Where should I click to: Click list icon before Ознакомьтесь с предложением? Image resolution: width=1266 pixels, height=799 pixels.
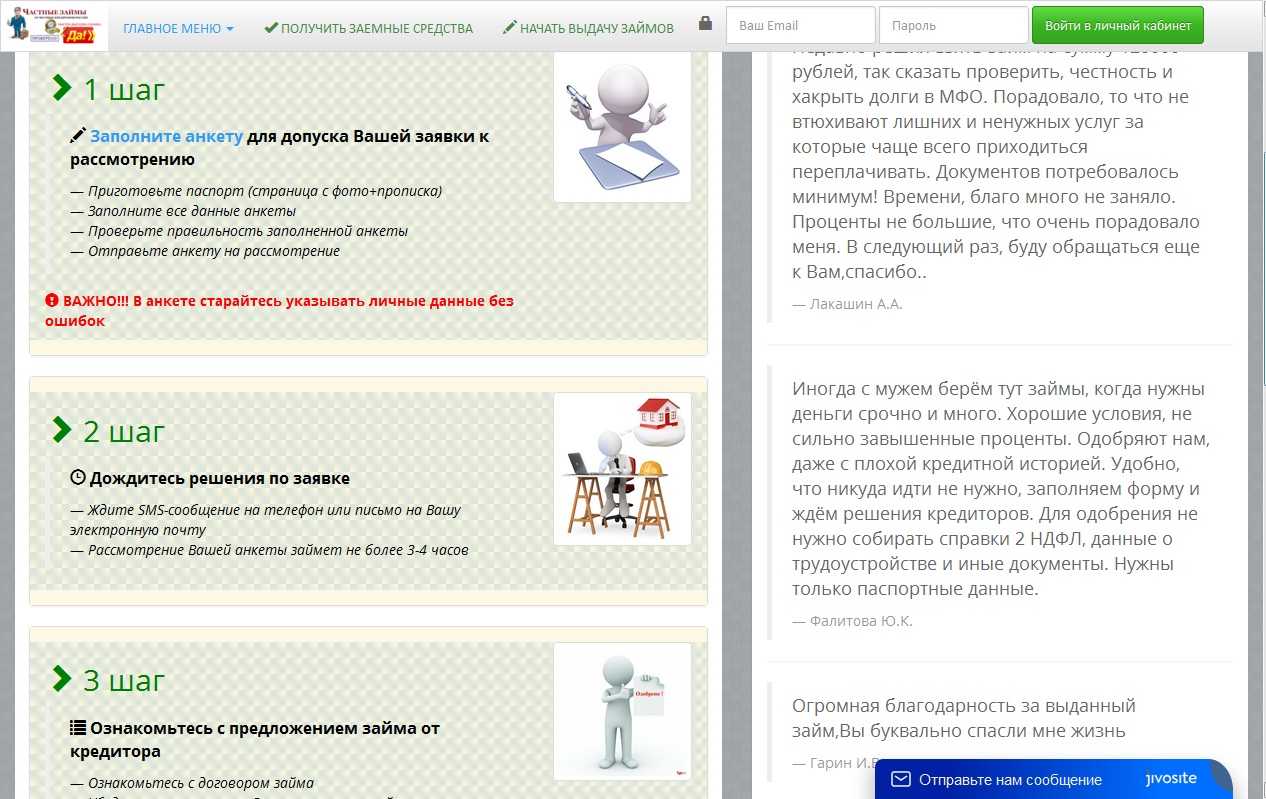pos(78,728)
